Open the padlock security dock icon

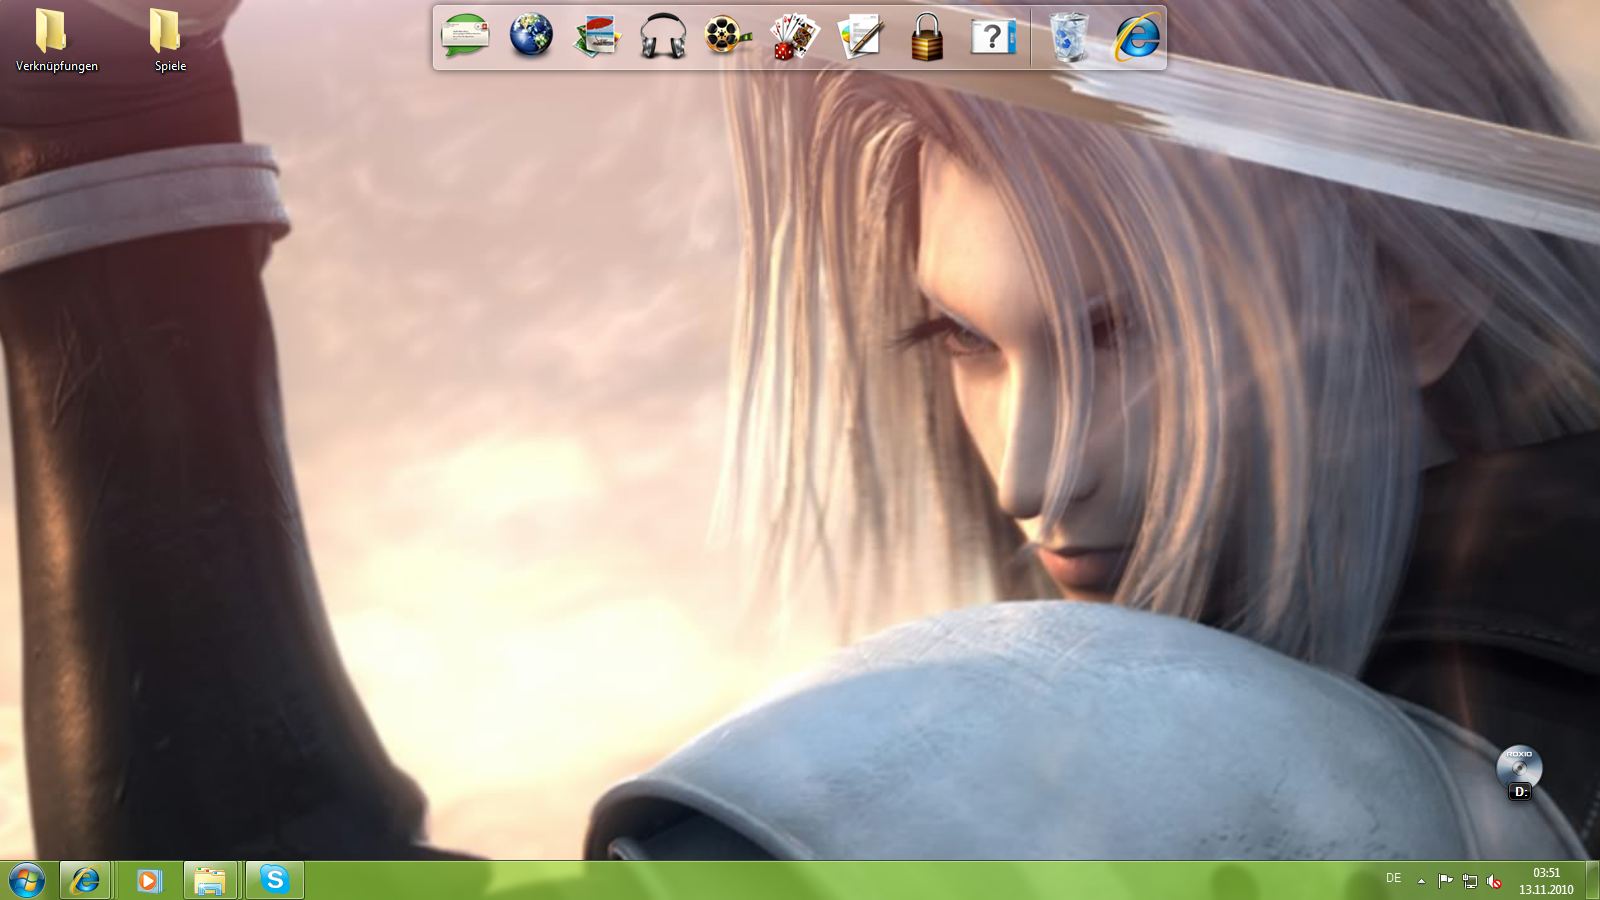pyautogui.click(x=927, y=36)
